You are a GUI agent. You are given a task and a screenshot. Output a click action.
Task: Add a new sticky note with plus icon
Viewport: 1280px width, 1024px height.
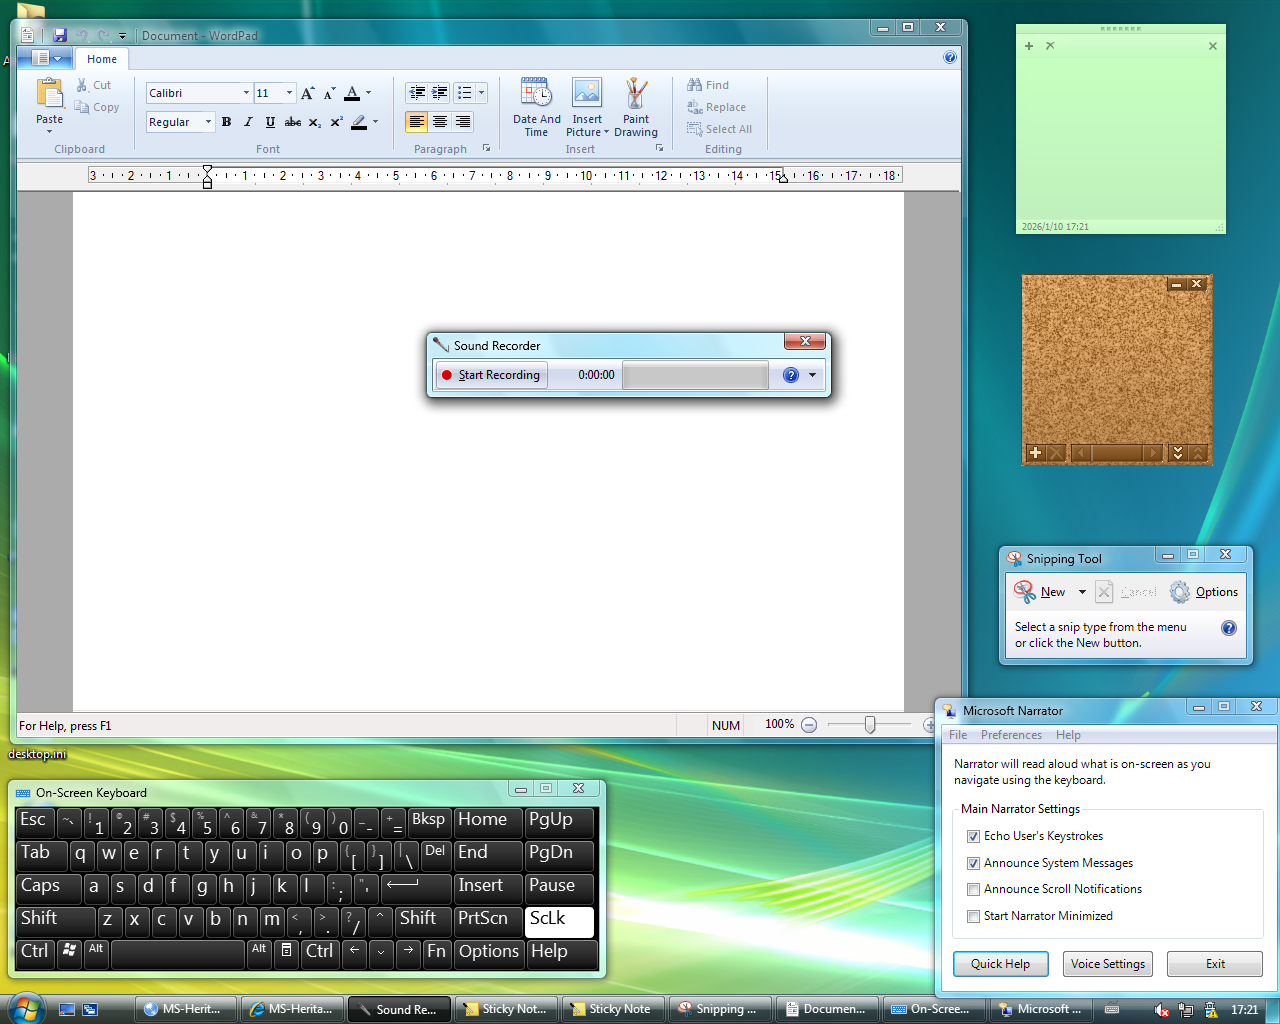click(1029, 46)
